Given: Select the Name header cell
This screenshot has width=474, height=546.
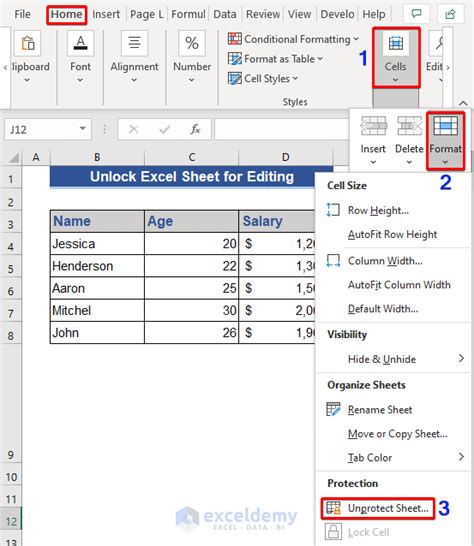Looking at the screenshot, I should (97, 221).
